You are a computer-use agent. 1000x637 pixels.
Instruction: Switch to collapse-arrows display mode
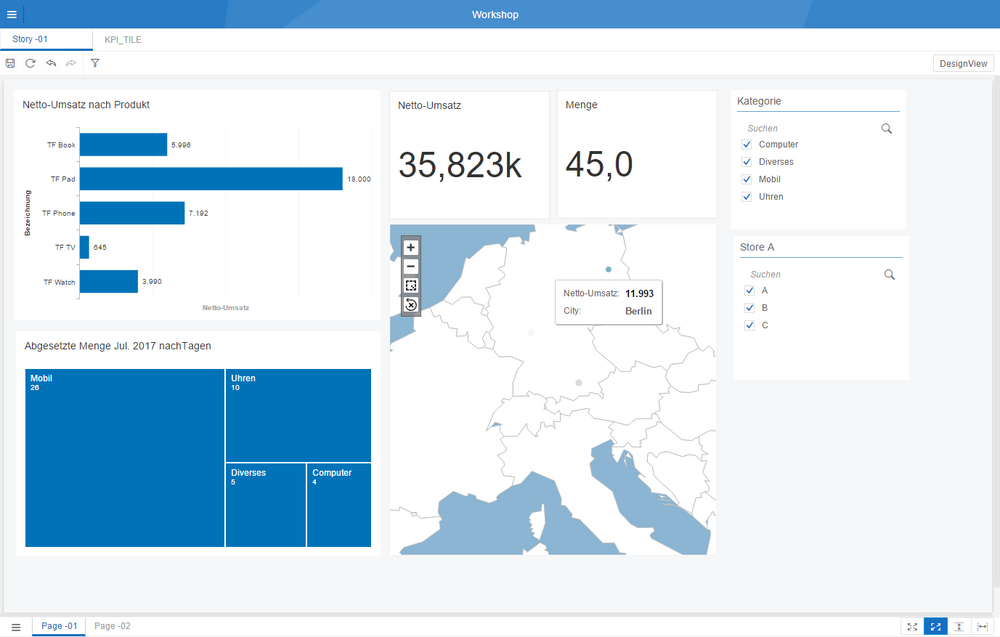coord(912,627)
